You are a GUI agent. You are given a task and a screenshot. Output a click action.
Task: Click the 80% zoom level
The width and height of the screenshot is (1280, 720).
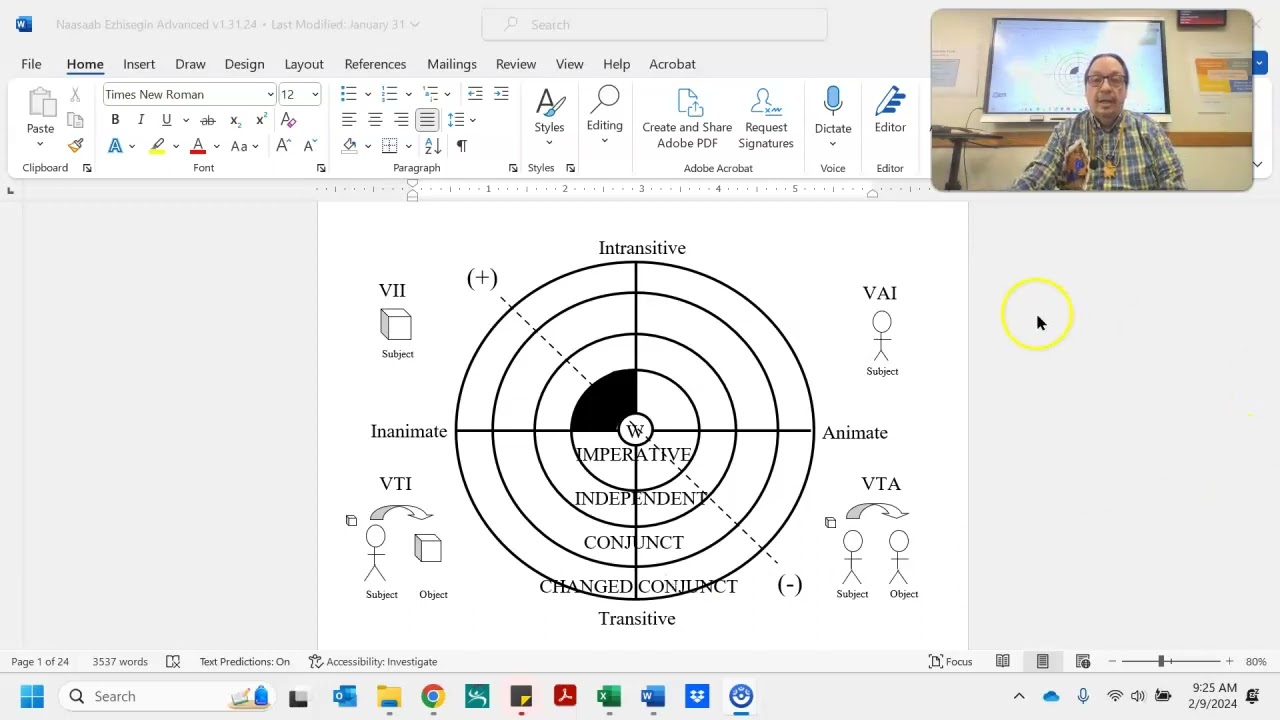[x=1256, y=661]
